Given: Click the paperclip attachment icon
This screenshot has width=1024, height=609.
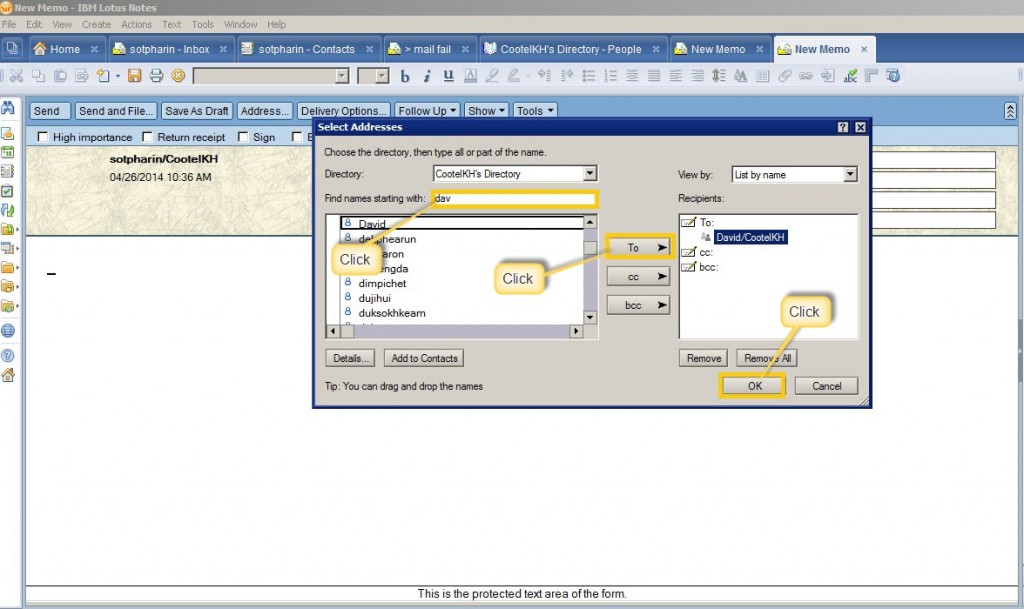Looking at the screenshot, I should point(785,76).
